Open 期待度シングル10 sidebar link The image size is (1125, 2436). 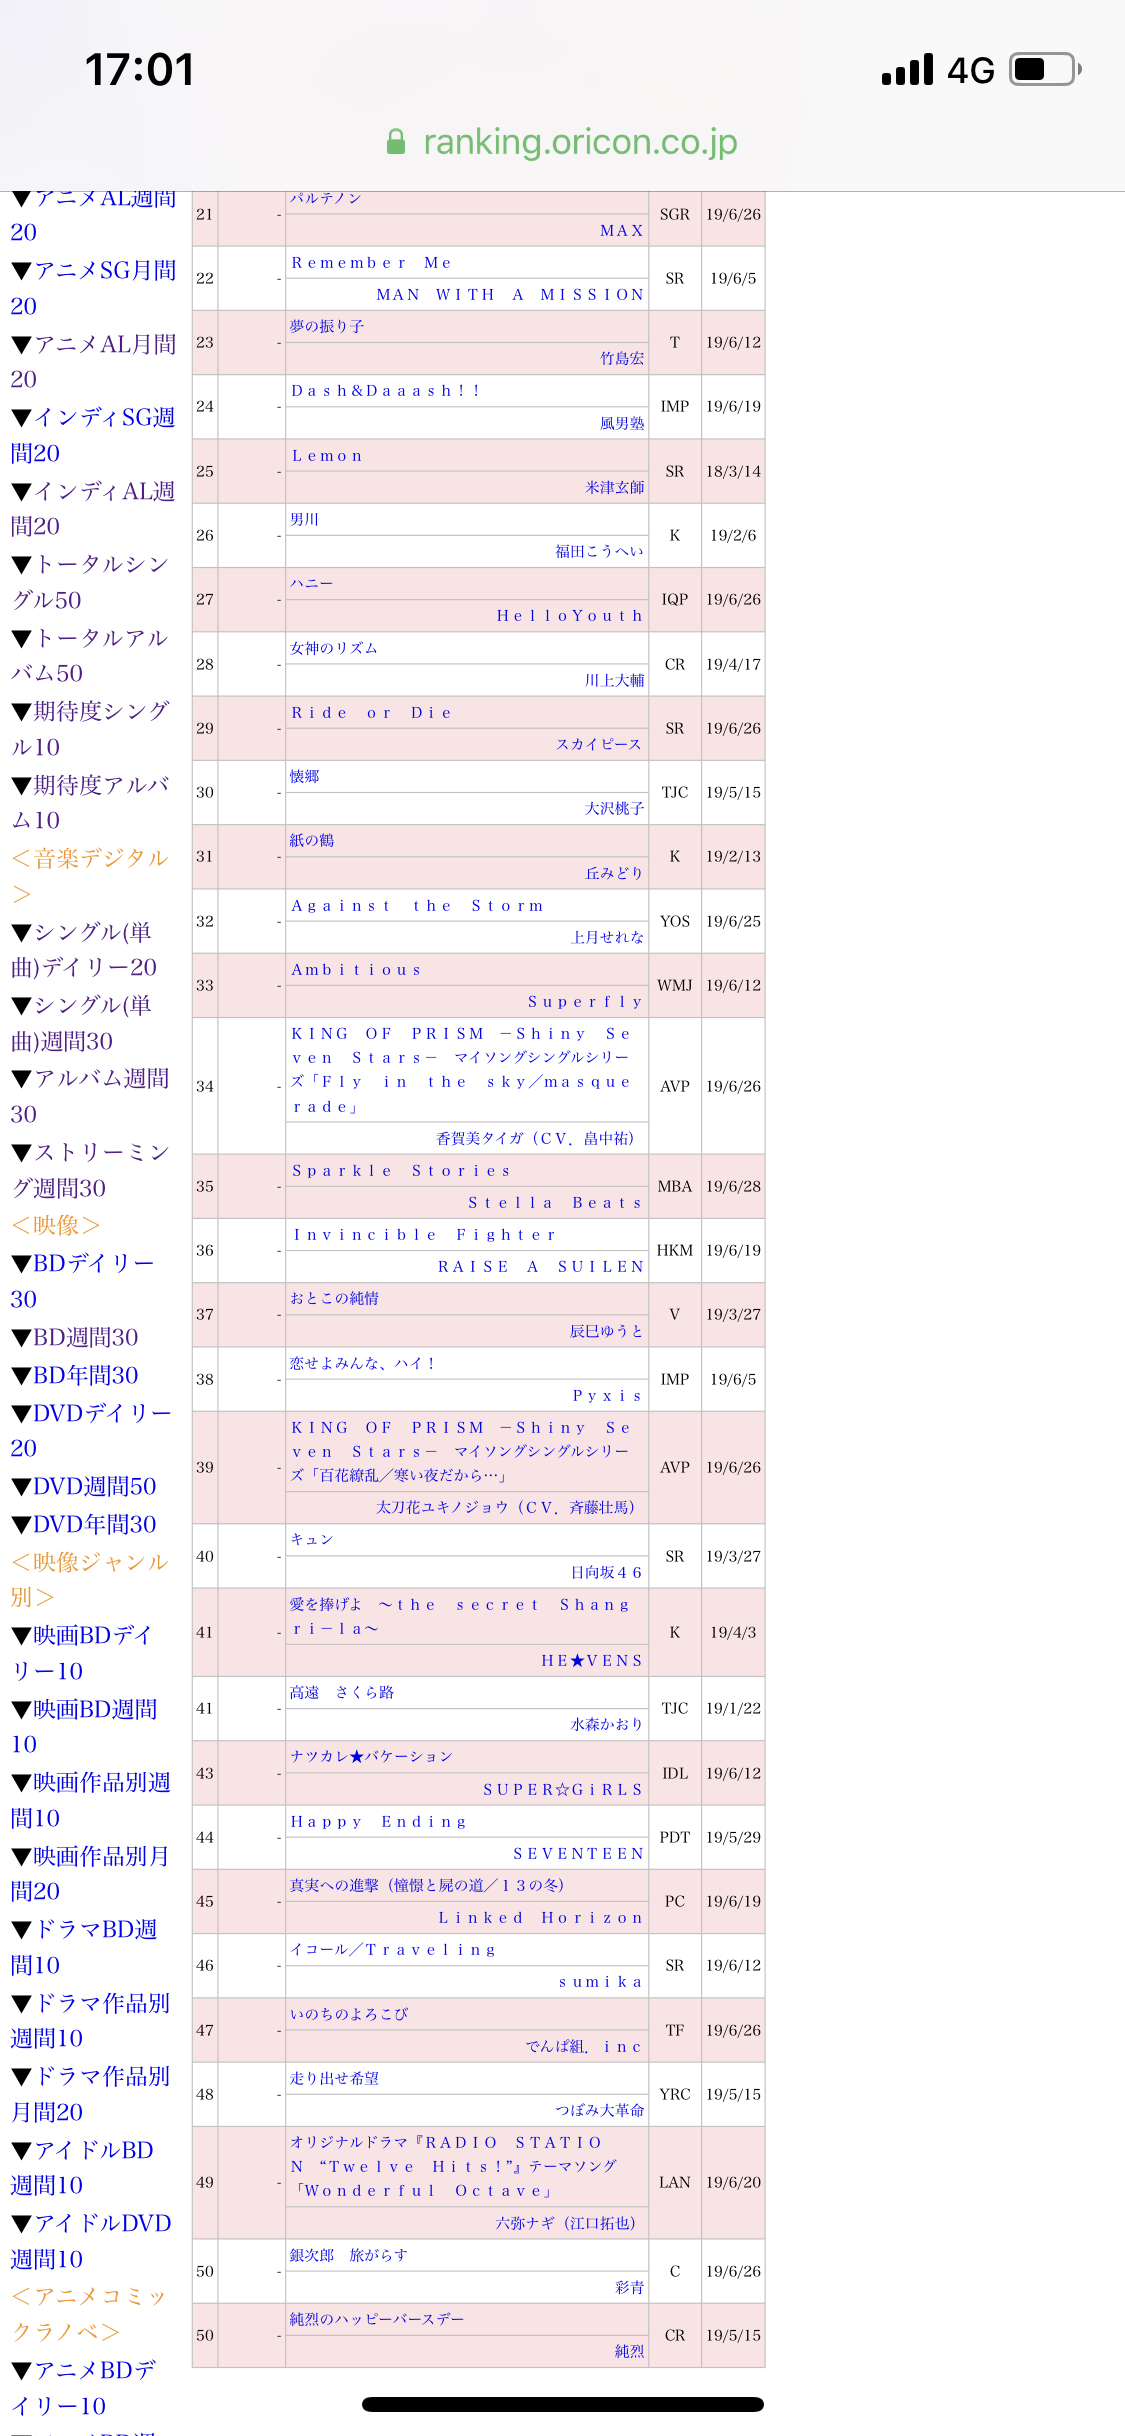[91, 729]
